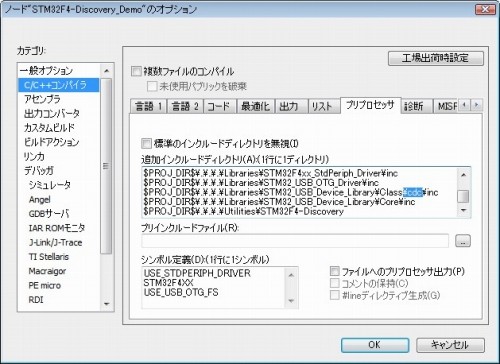Viewport: 500px width, 364px height.
Task: Click キャンセル button
Action: (450, 345)
